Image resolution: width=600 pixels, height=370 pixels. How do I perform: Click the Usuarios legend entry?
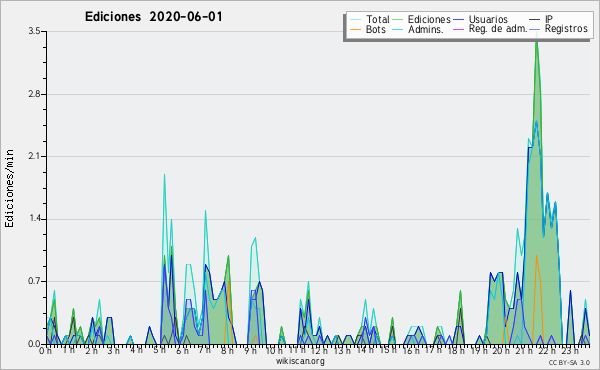pos(488,19)
